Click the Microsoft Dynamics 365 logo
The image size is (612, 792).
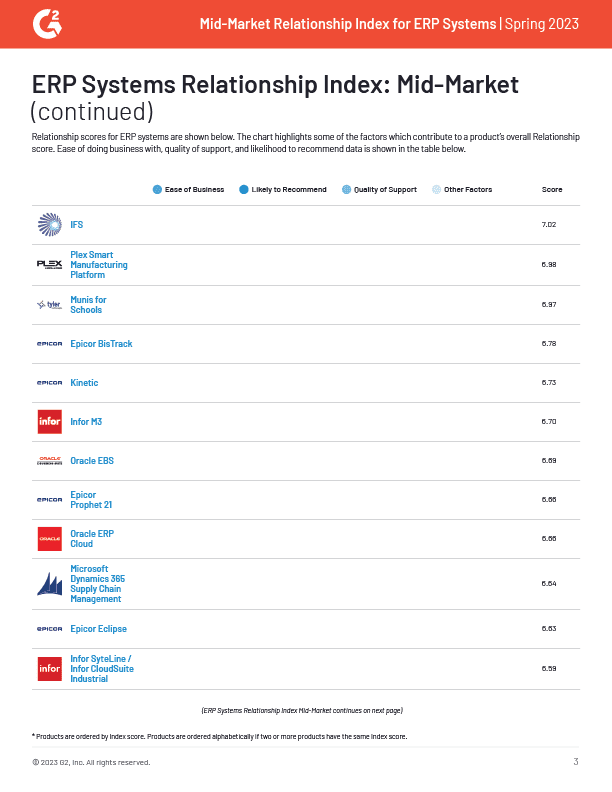click(x=49, y=584)
